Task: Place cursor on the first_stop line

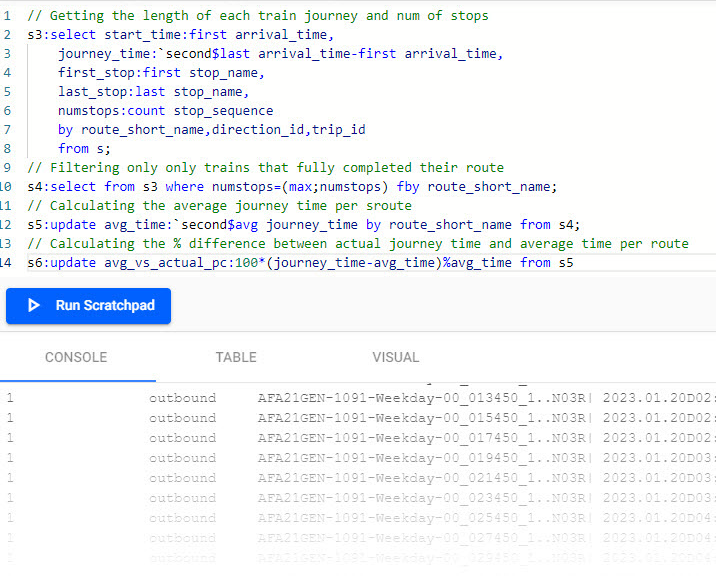Action: click(x=160, y=72)
